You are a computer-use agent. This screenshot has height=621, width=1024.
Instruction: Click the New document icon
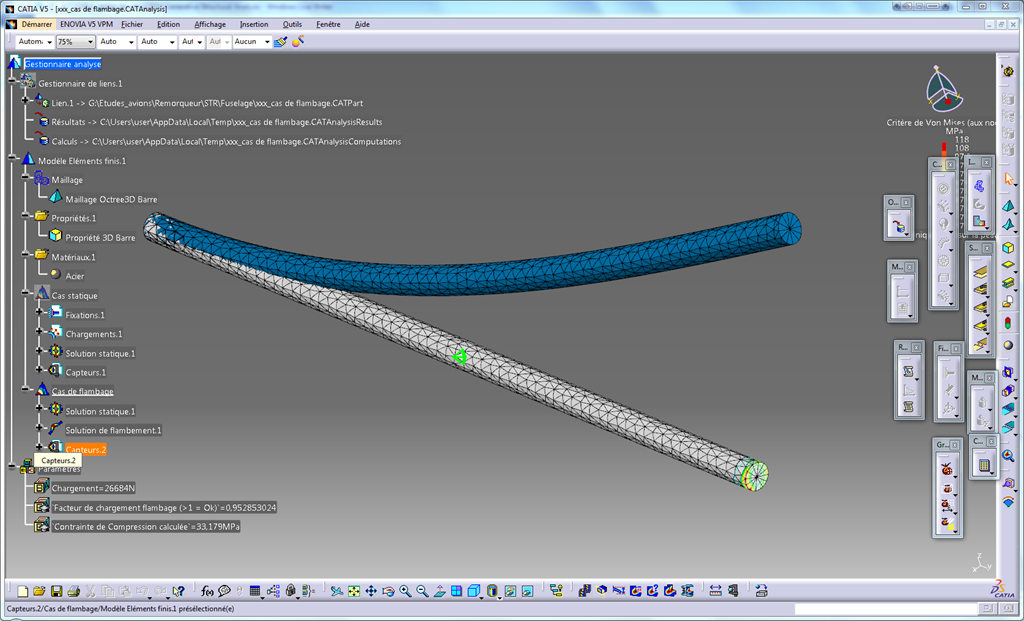pos(23,591)
